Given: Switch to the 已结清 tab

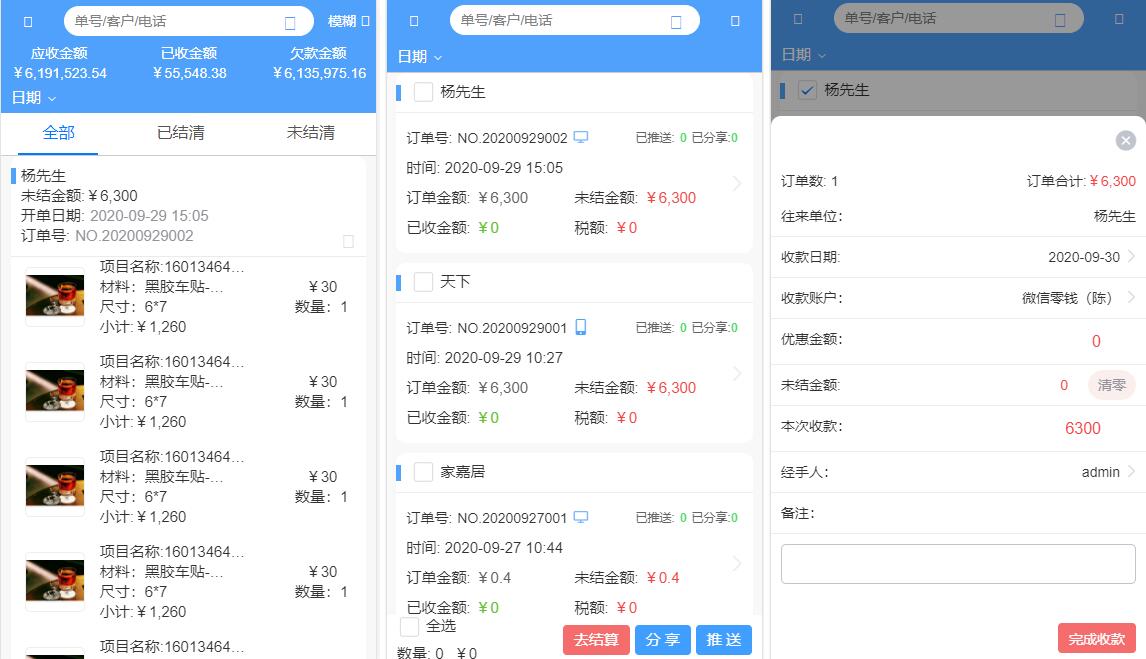Looking at the screenshot, I should 181,133.
